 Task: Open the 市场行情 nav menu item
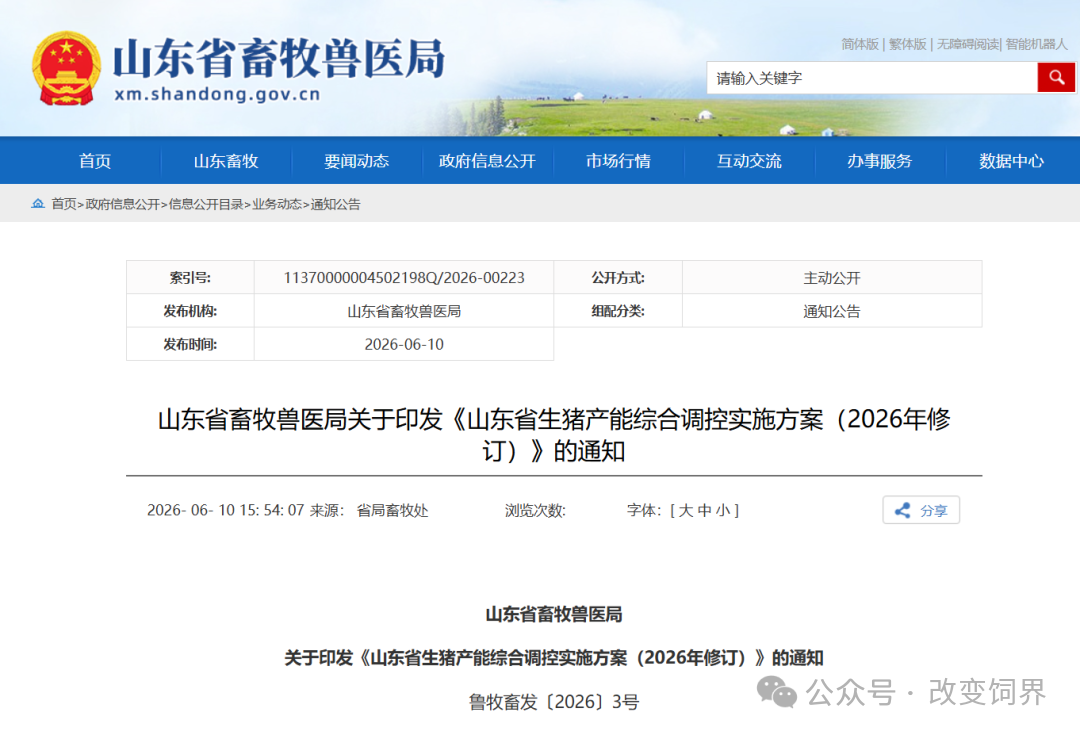[x=619, y=161]
